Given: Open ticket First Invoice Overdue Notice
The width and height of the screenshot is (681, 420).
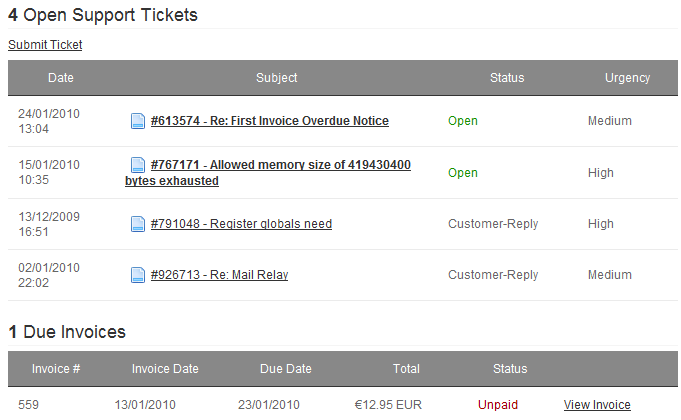Looking at the screenshot, I should point(270,121).
